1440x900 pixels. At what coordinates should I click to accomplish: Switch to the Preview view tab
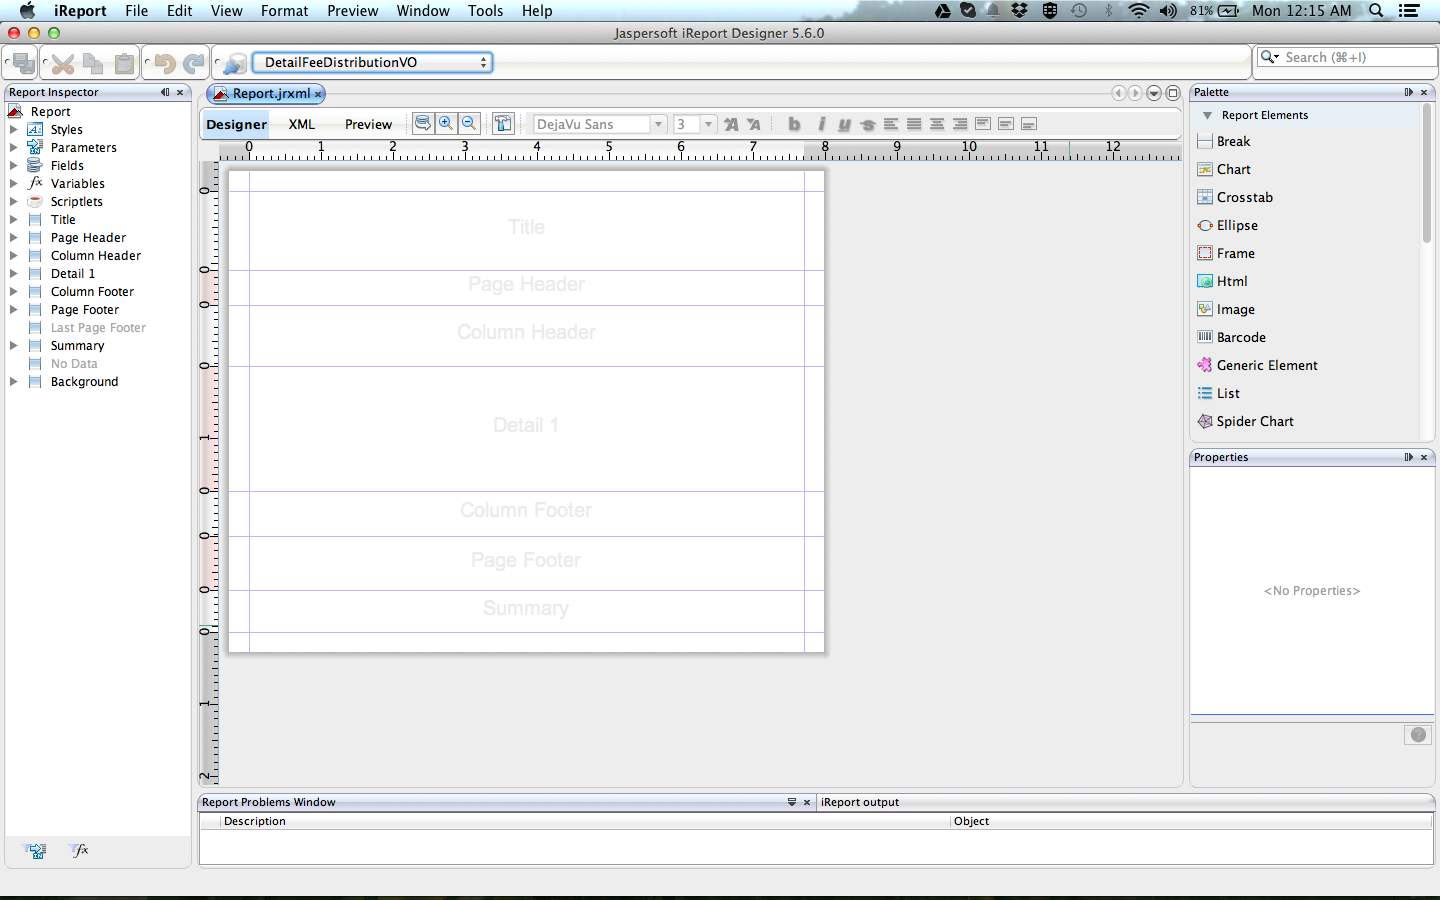tap(368, 124)
